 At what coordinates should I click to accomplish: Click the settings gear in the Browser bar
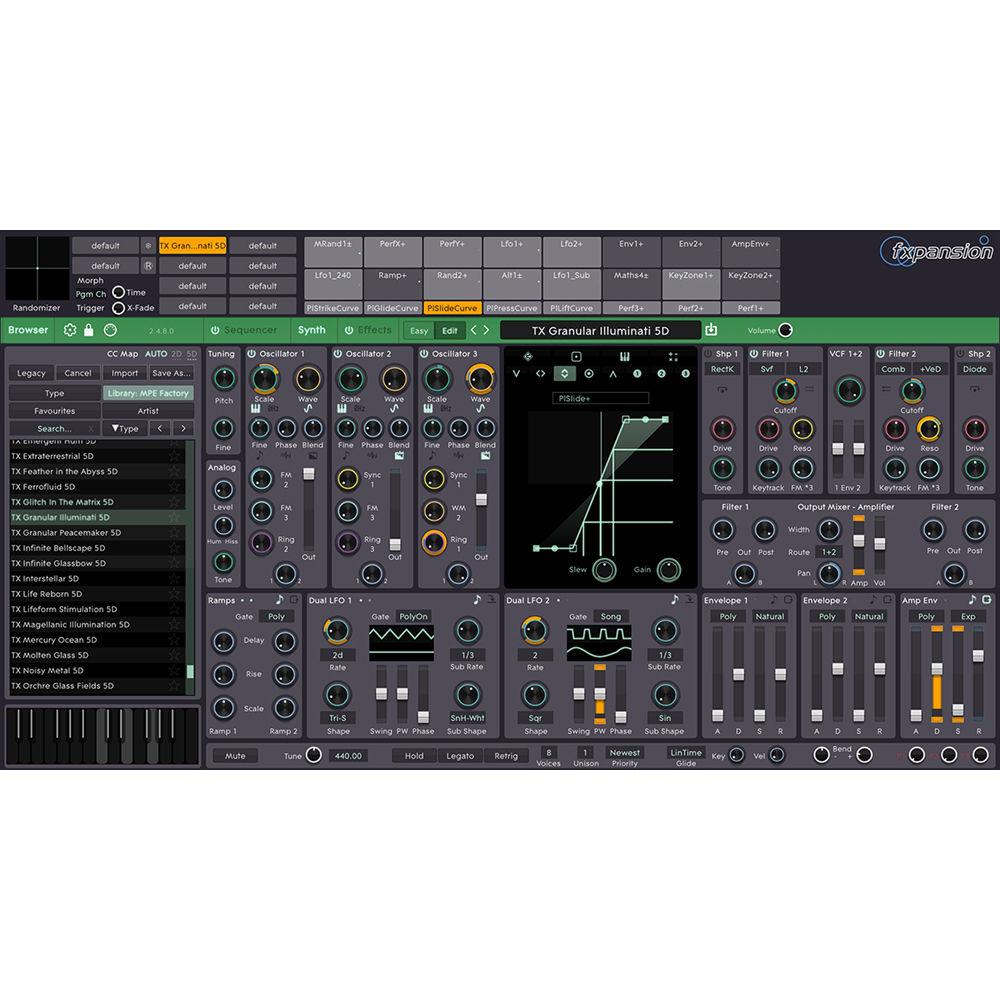tap(70, 330)
